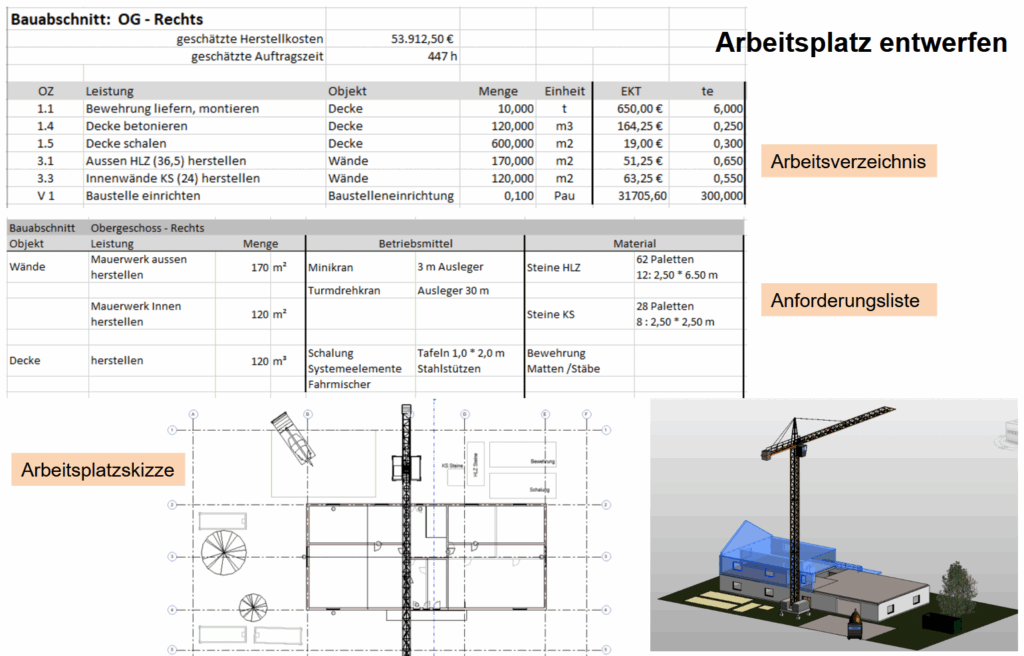Select the EKT column header
Viewport: 1024px width, 656px height.
pos(631,91)
